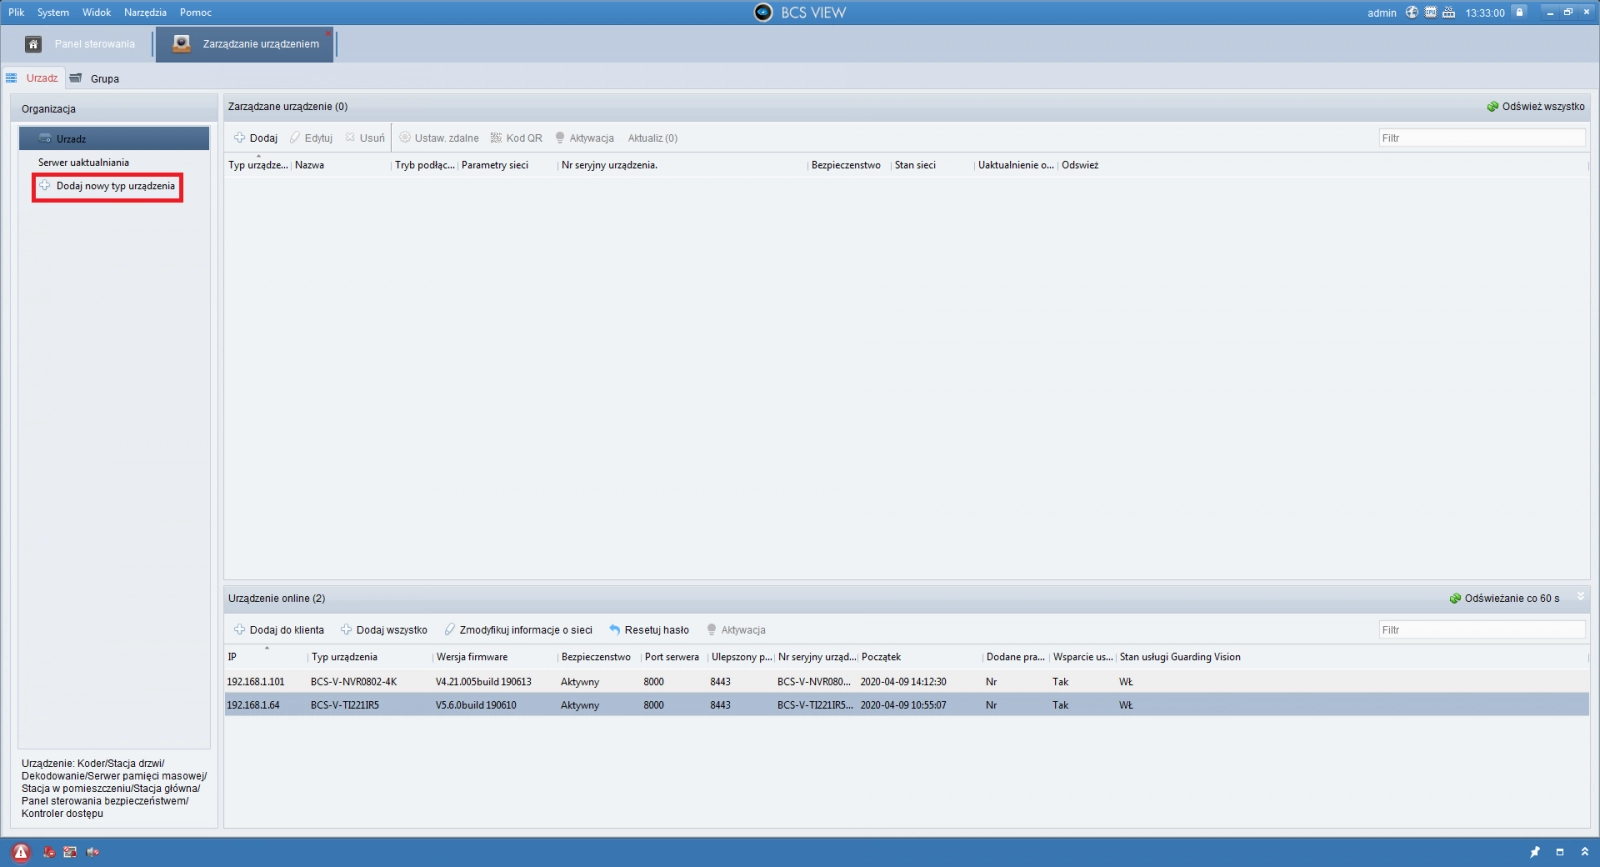
Task: Click Dodaj nowy typ urządzenia
Action: pyautogui.click(x=107, y=186)
